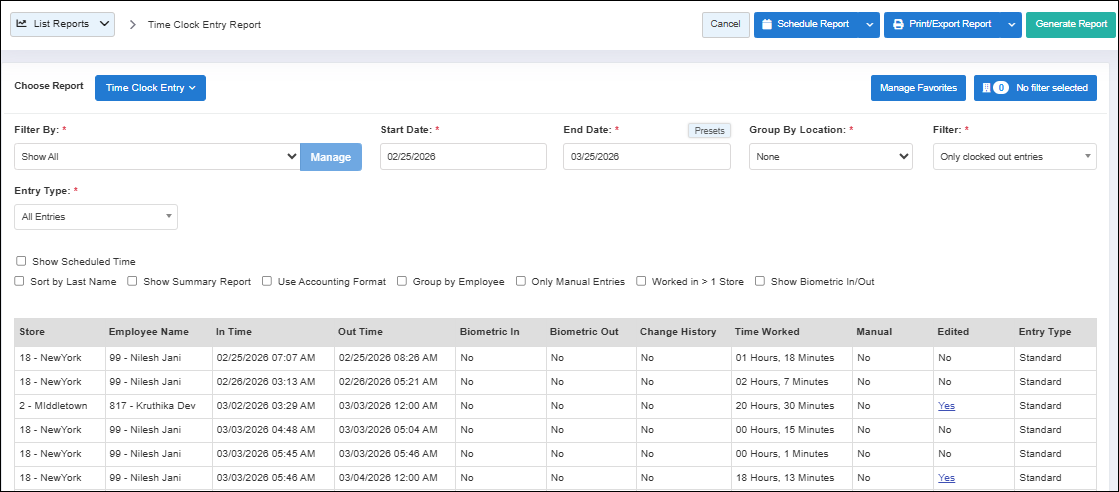1119x492 pixels.
Task: Click the Time Worked column header
Action: [767, 332]
